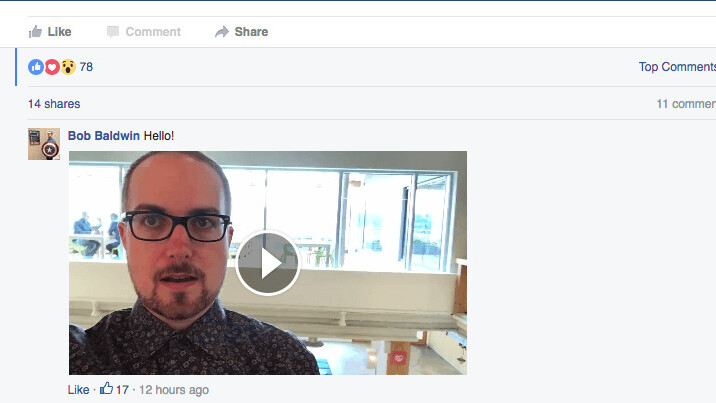This screenshot has height=403, width=716.
Task: Click the thumbs-up icon beside Like
Action: click(x=35, y=31)
